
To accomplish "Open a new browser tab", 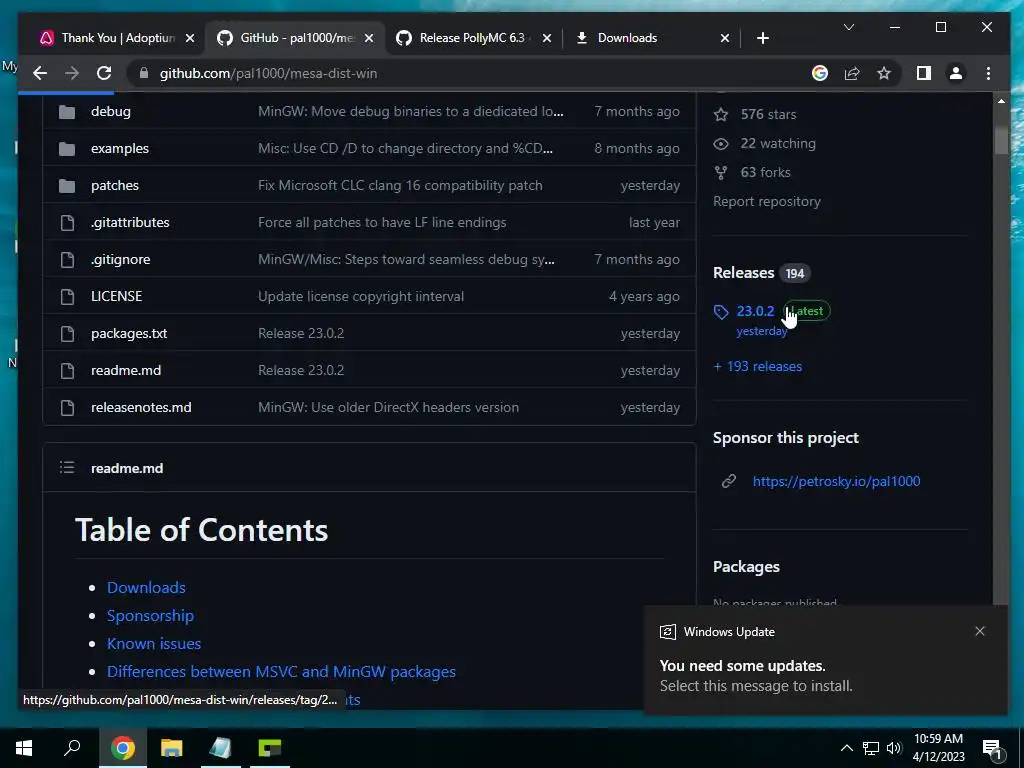I will [x=762, y=38].
